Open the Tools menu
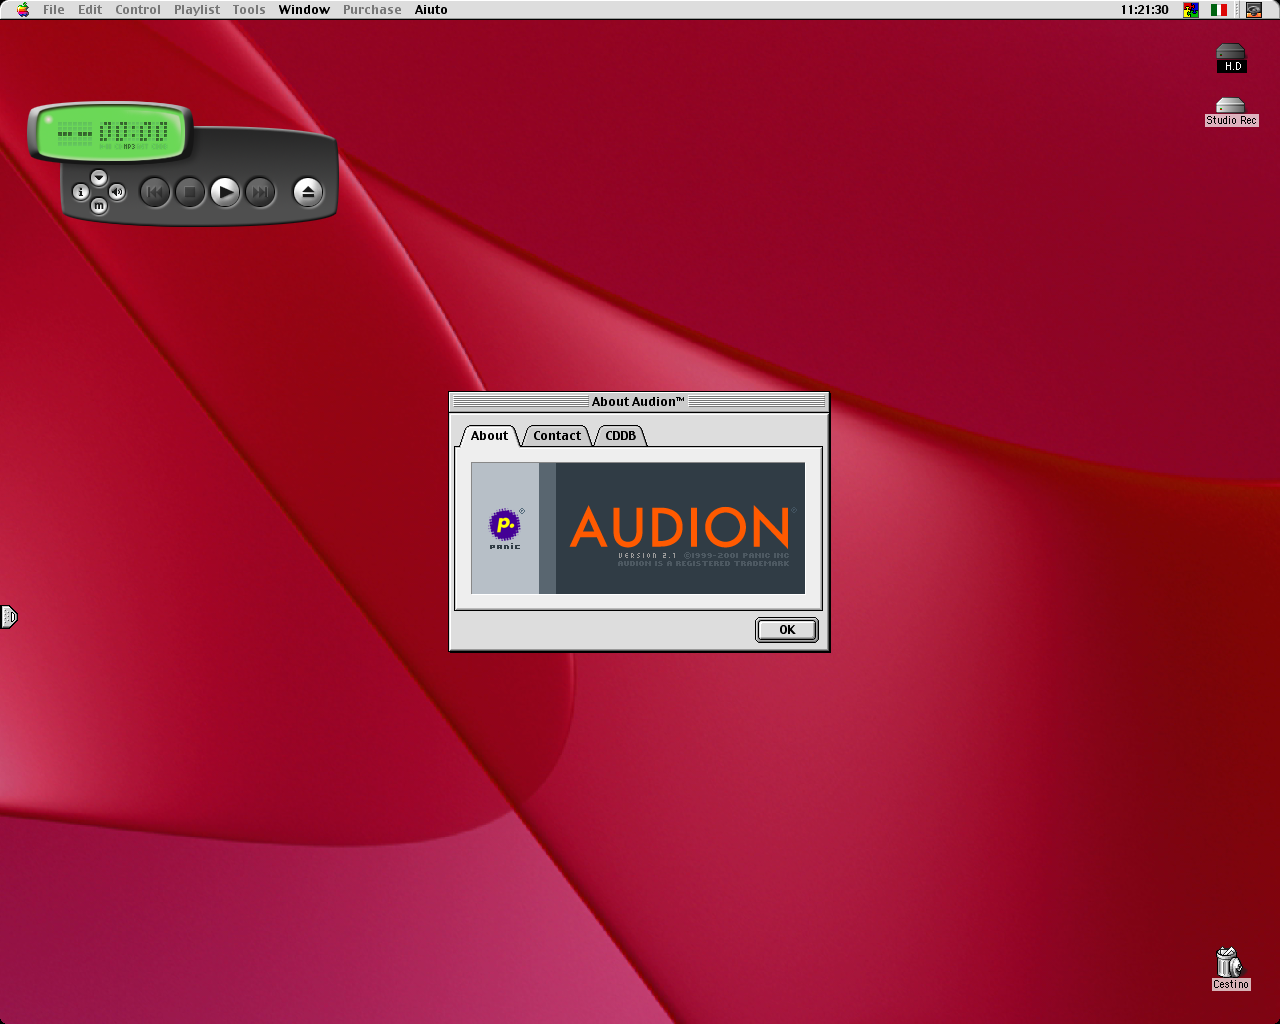The image size is (1280, 1024). 249,9
